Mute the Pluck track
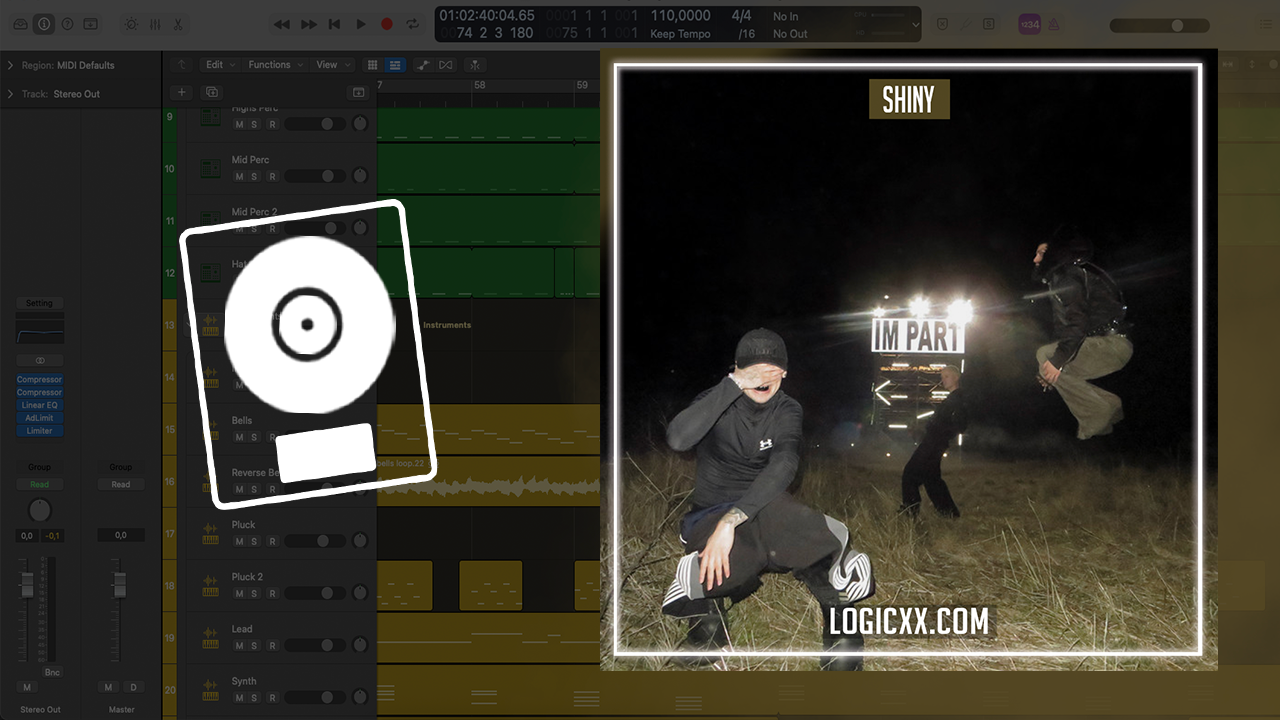 [x=238, y=541]
